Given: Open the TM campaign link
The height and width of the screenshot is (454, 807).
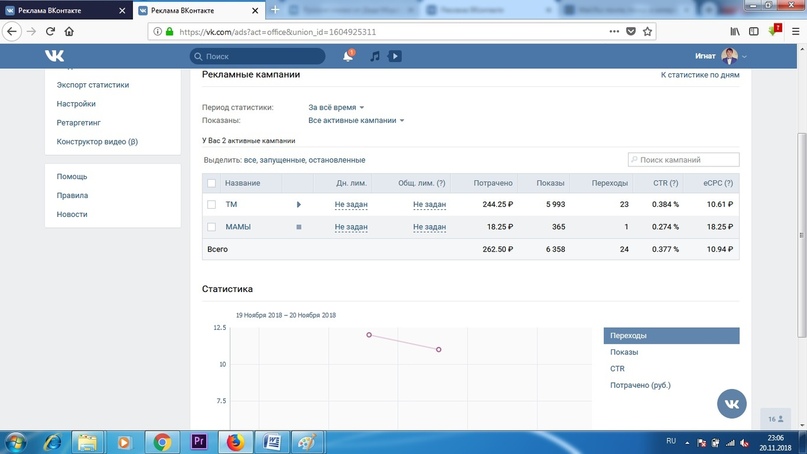Looking at the screenshot, I should 231,204.
